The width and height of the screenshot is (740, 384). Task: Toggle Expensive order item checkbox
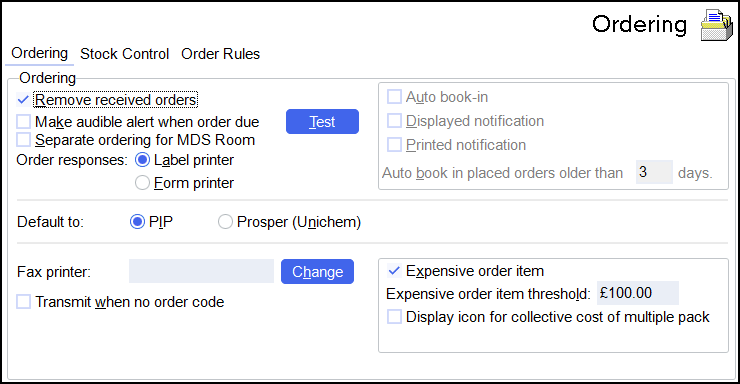tap(394, 271)
